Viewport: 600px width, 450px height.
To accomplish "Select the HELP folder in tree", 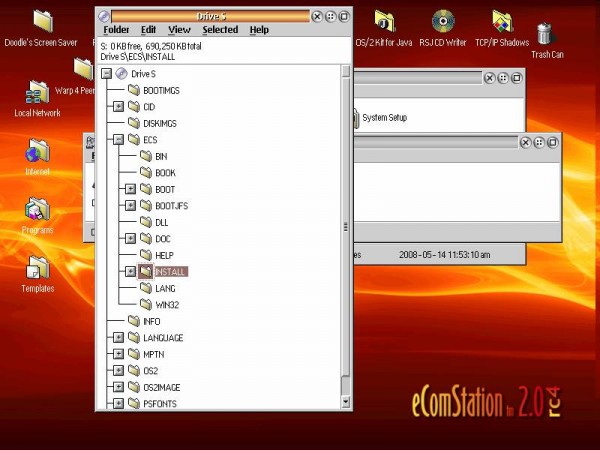I will (164, 255).
